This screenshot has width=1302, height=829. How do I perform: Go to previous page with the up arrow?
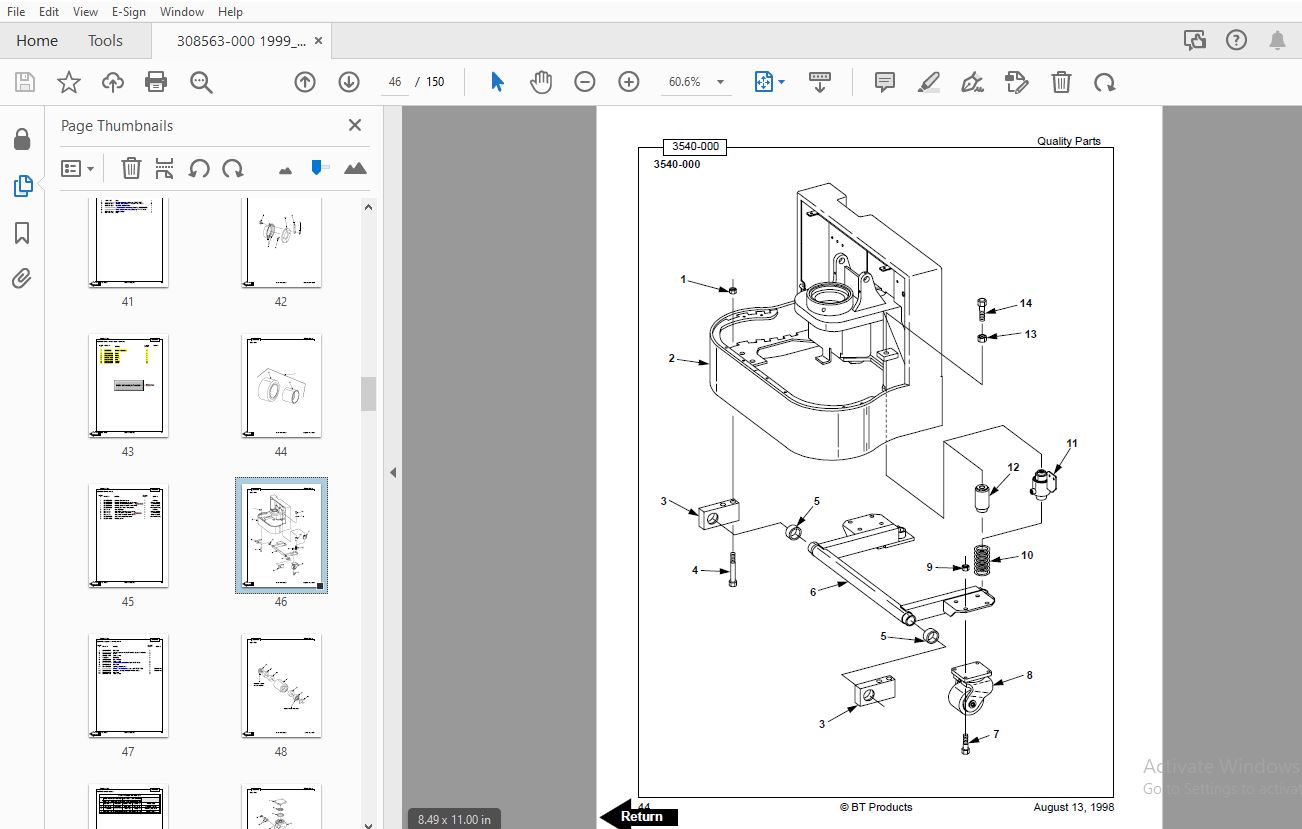point(305,82)
